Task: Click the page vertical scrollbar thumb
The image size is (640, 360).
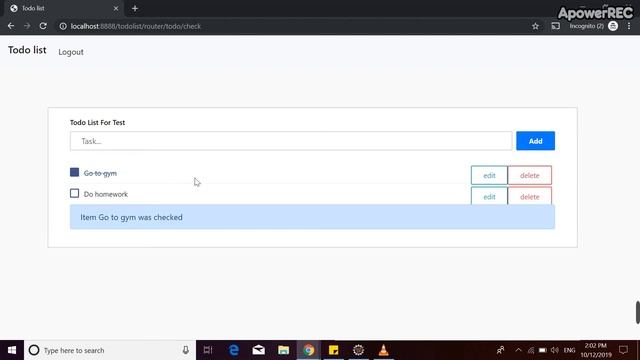Action: (x=637, y=312)
